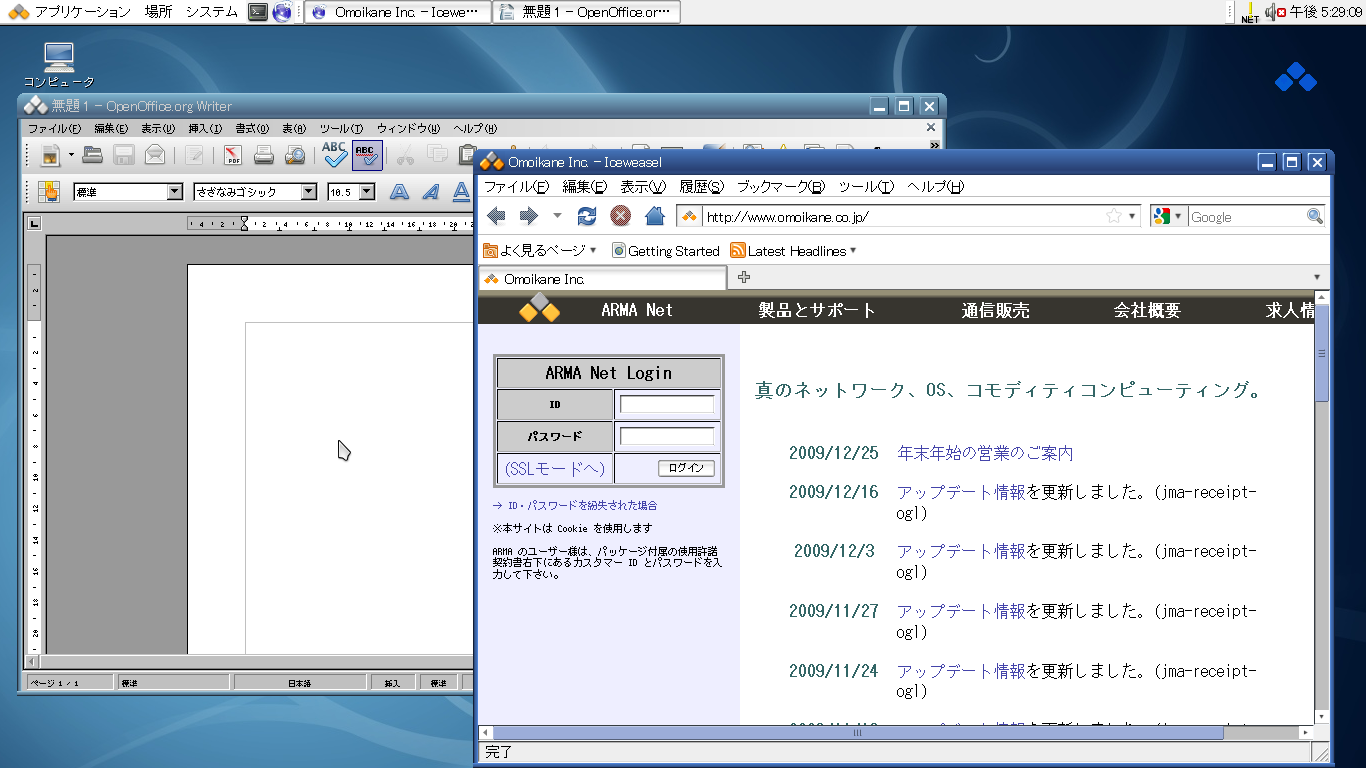The height and width of the screenshot is (768, 1366).
Task: Click the Cut scissors icon in Writer
Action: click(x=406, y=155)
